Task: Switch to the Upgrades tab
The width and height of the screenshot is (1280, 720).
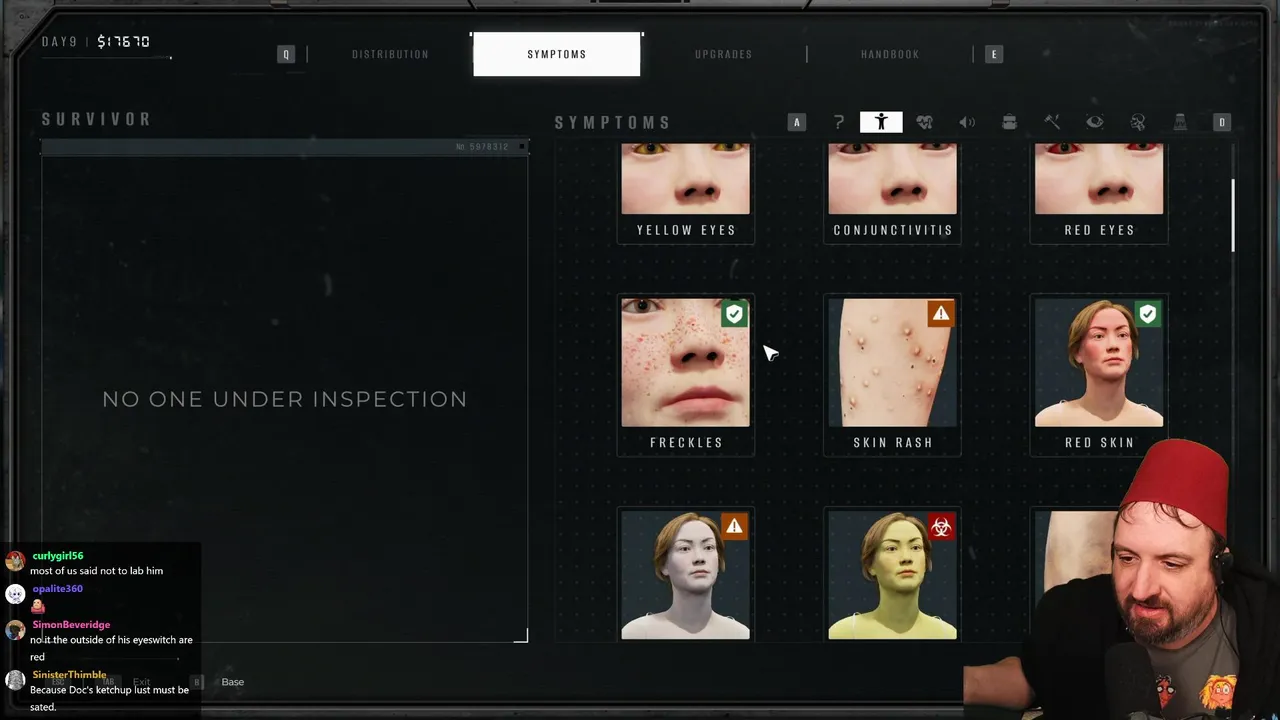Action: [x=723, y=54]
